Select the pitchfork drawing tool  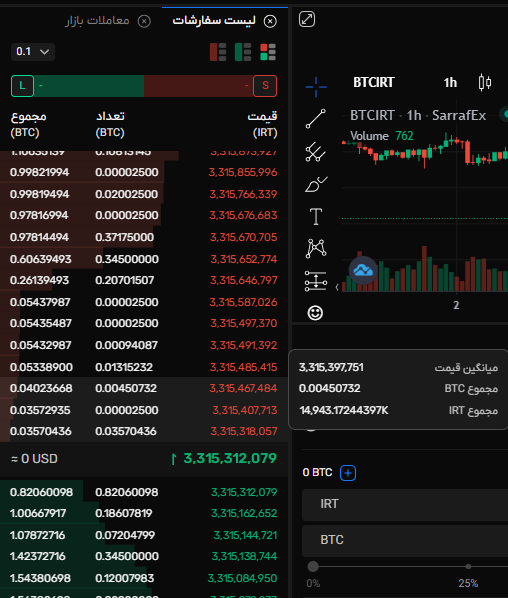point(316,151)
